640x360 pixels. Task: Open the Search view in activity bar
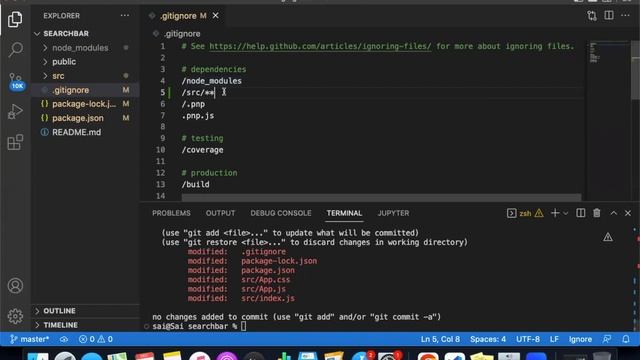pos(15,50)
